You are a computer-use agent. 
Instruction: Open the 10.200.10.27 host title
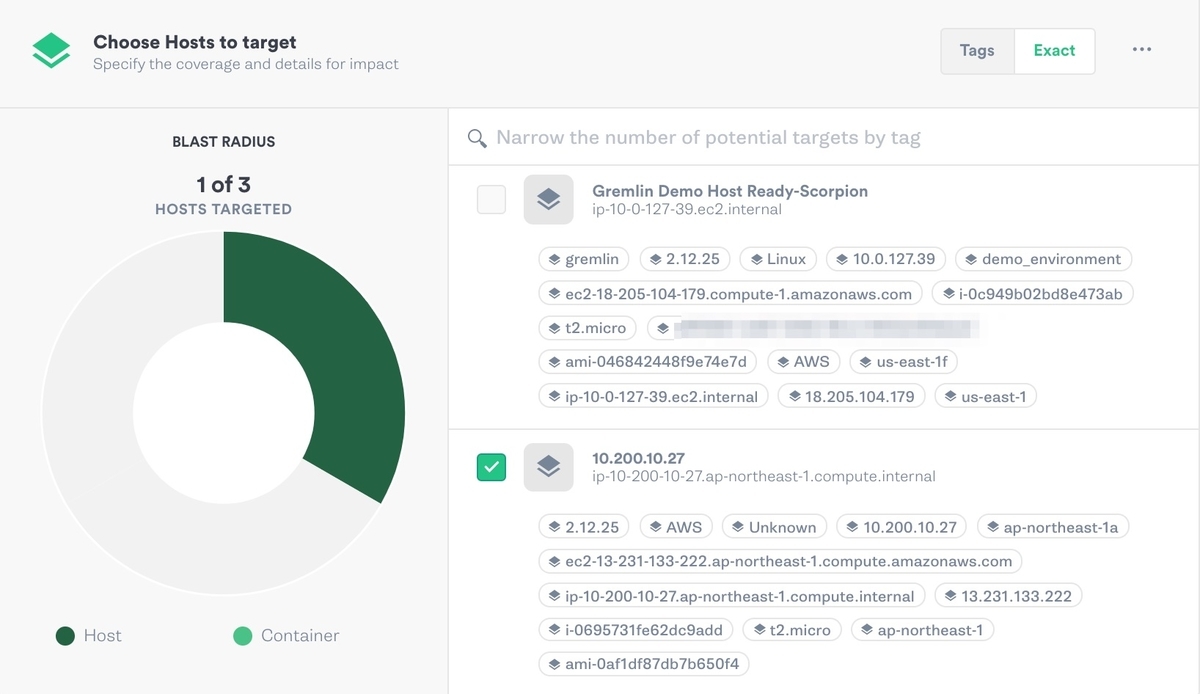[638, 458]
